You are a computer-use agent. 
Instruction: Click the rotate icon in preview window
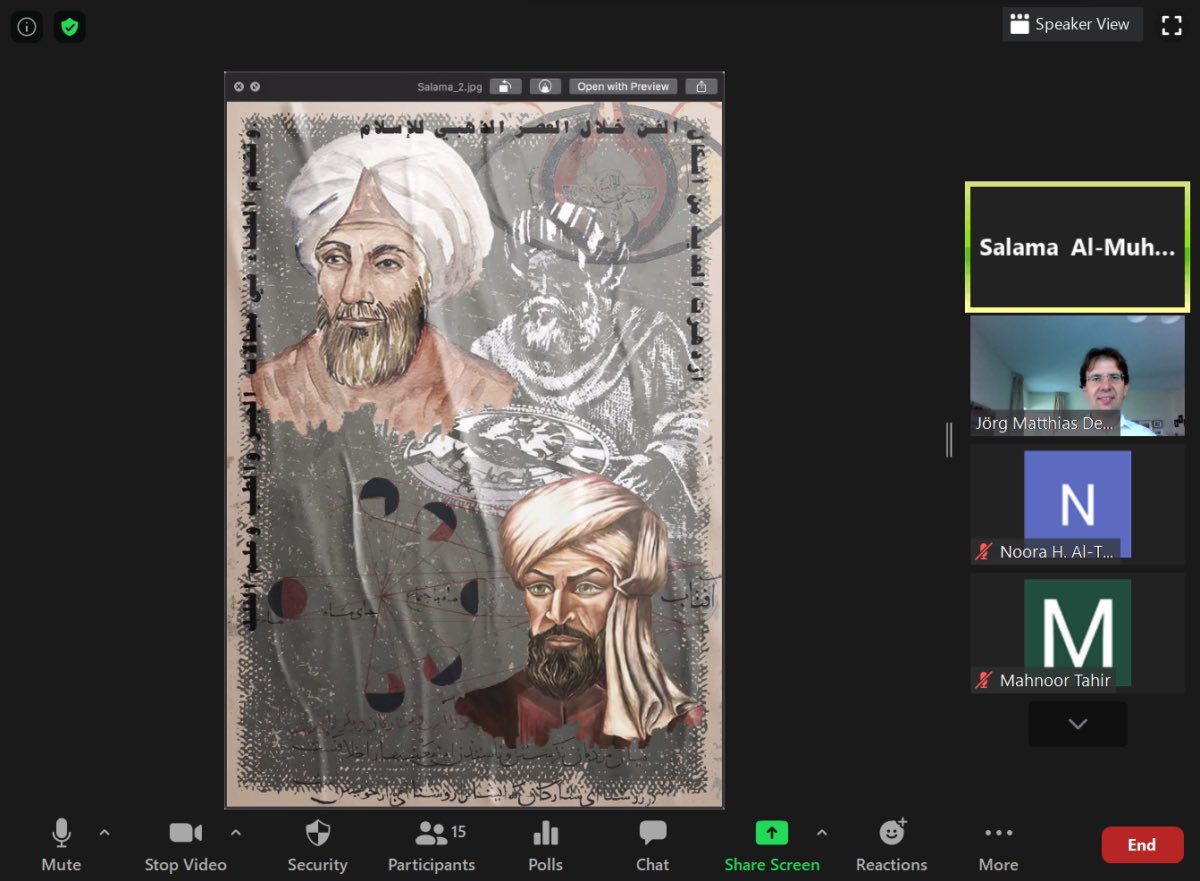point(506,87)
